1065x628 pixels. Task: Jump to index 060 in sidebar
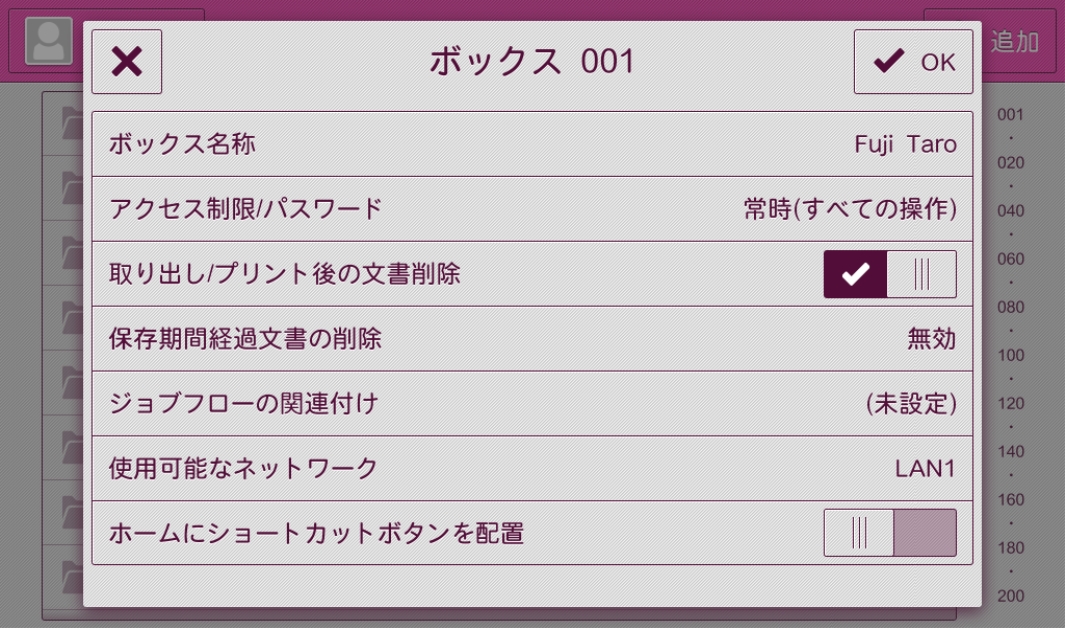point(1010,259)
